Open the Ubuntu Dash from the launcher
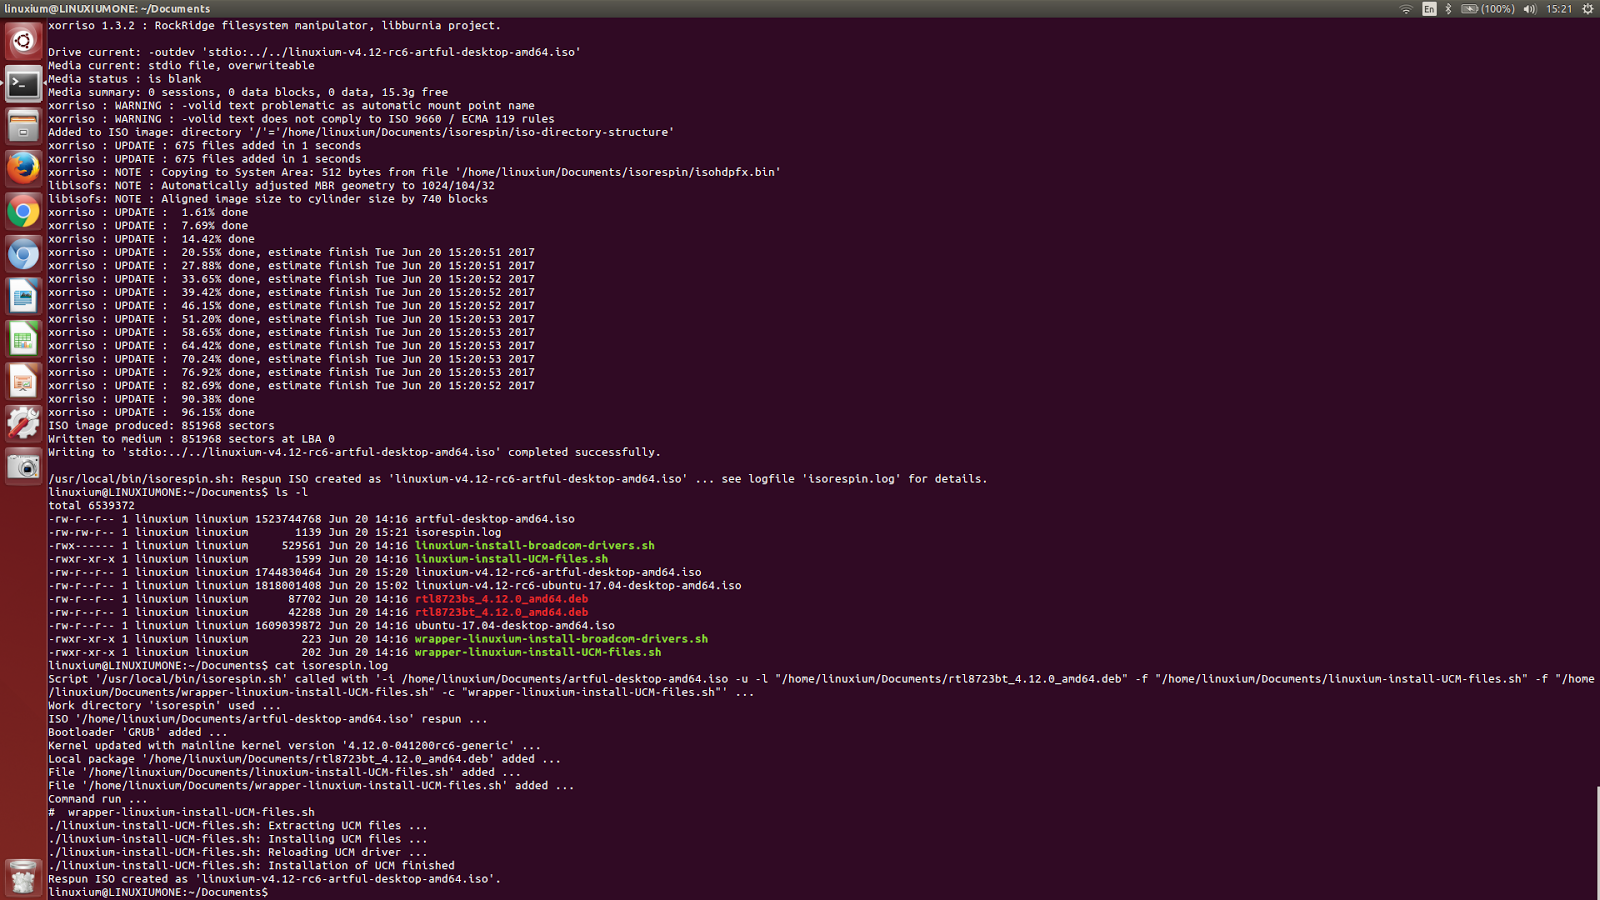 click(x=23, y=41)
